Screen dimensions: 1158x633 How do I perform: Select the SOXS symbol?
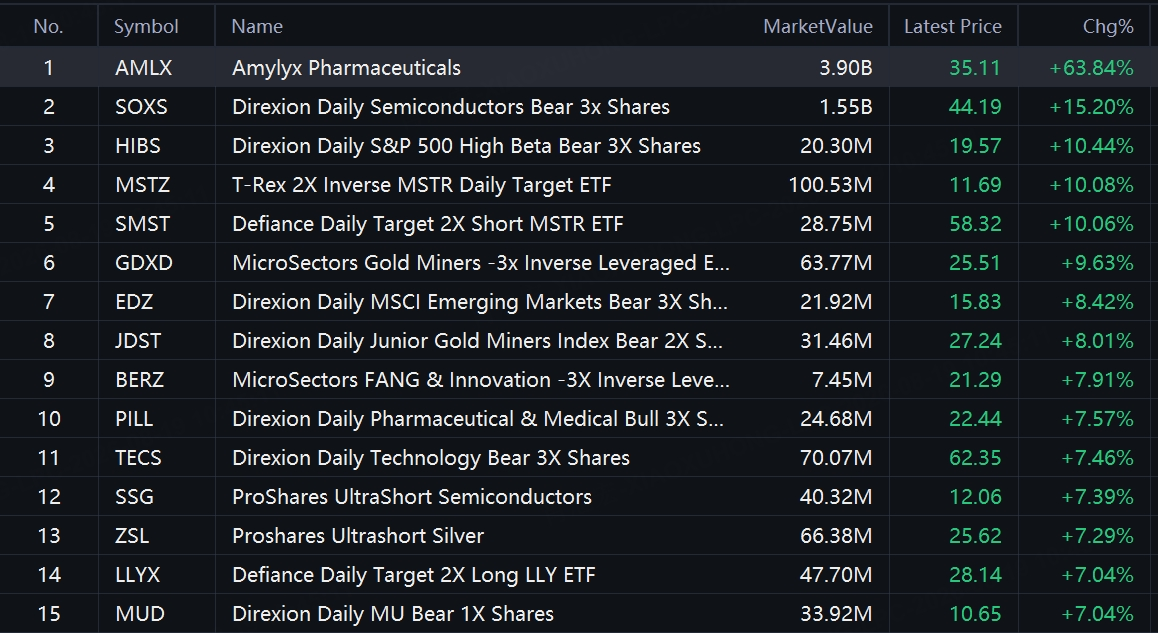tap(141, 107)
